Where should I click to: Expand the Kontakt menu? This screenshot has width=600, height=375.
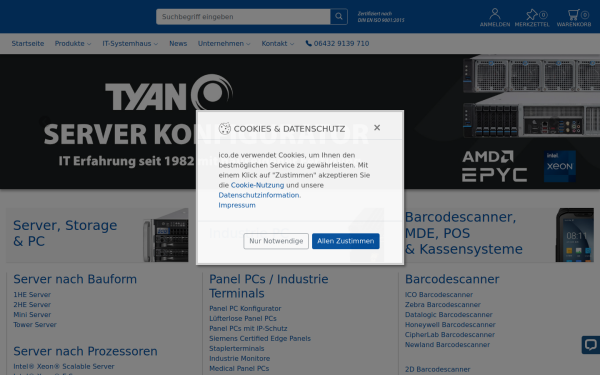point(277,44)
